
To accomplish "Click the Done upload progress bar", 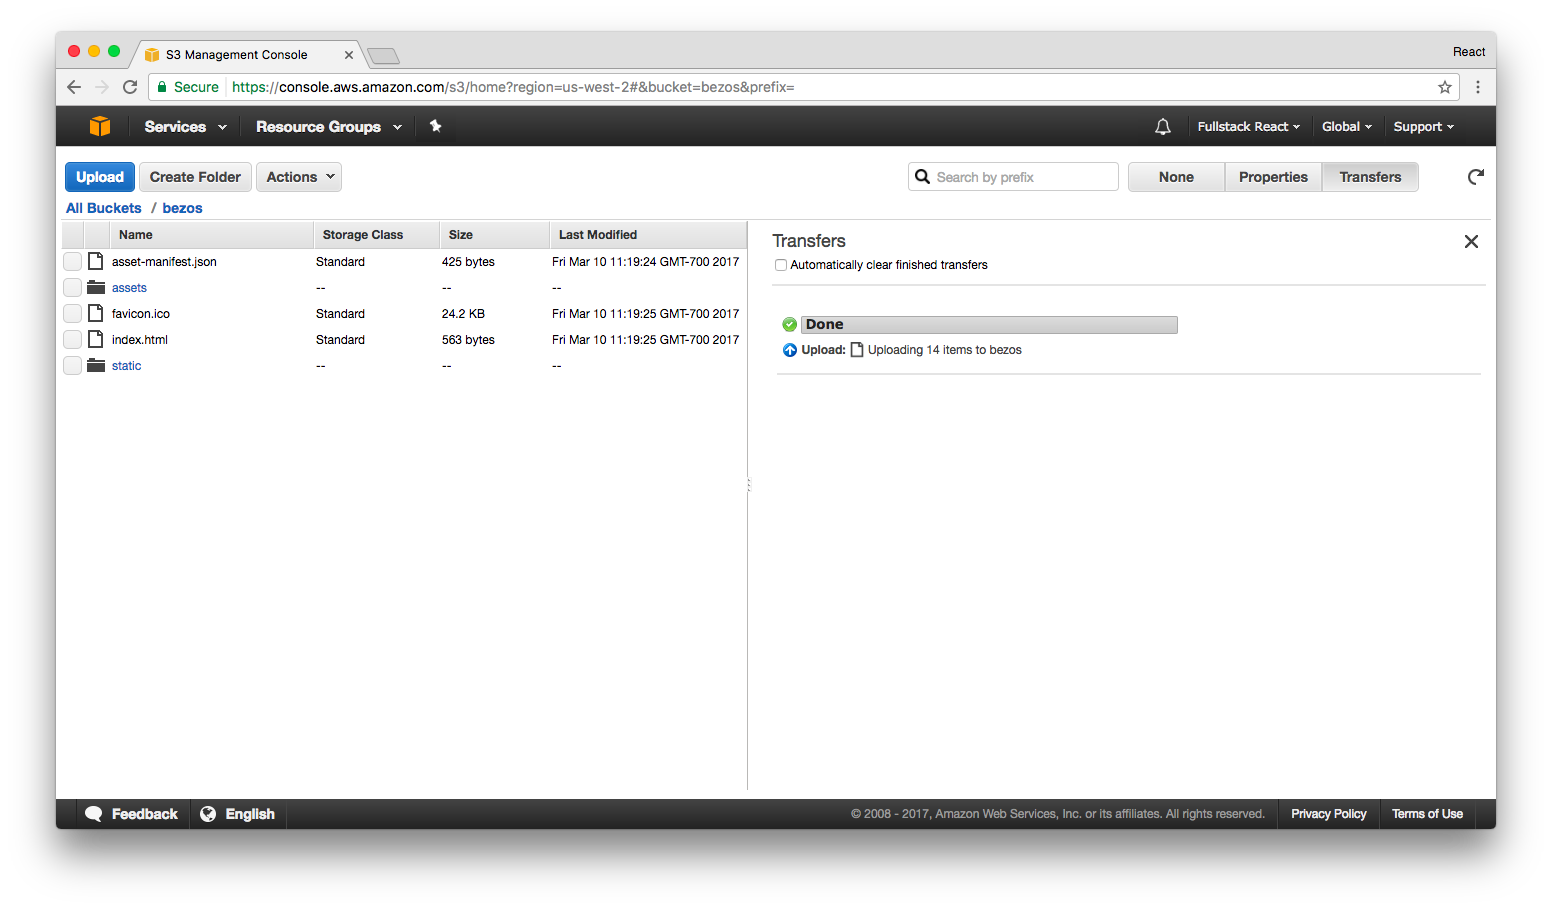I will 989,324.
